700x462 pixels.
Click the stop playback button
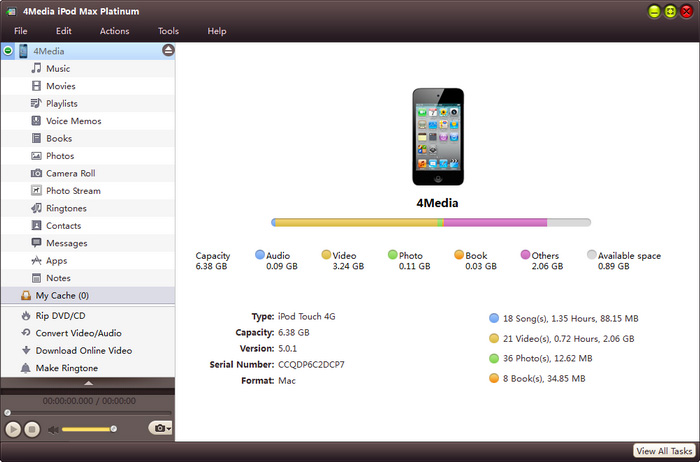(x=32, y=429)
